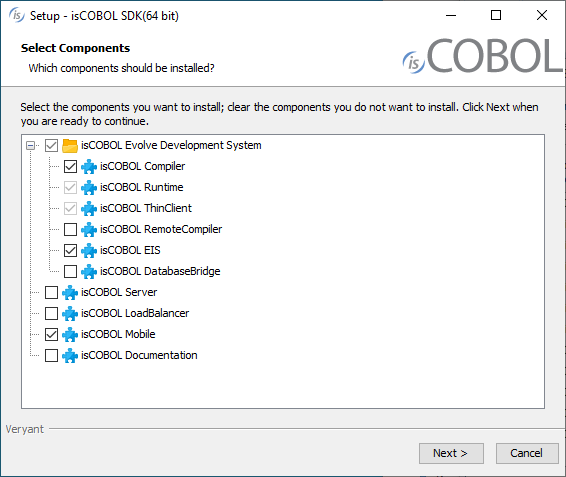Click the isCOBOL RemoteCompiler puzzle icon
Viewport: 566px width, 477px height.
pos(89,229)
